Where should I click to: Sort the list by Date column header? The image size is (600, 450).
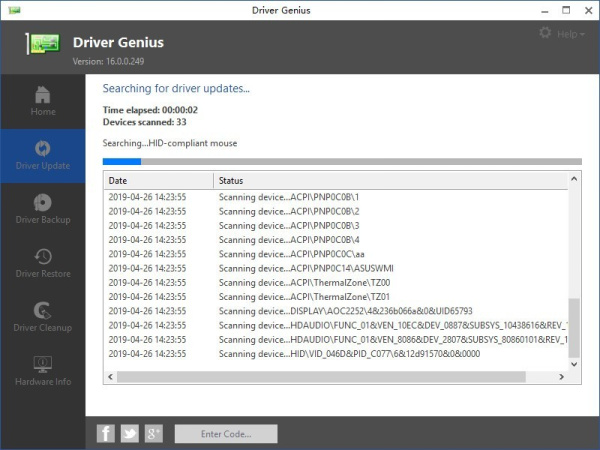coord(158,181)
